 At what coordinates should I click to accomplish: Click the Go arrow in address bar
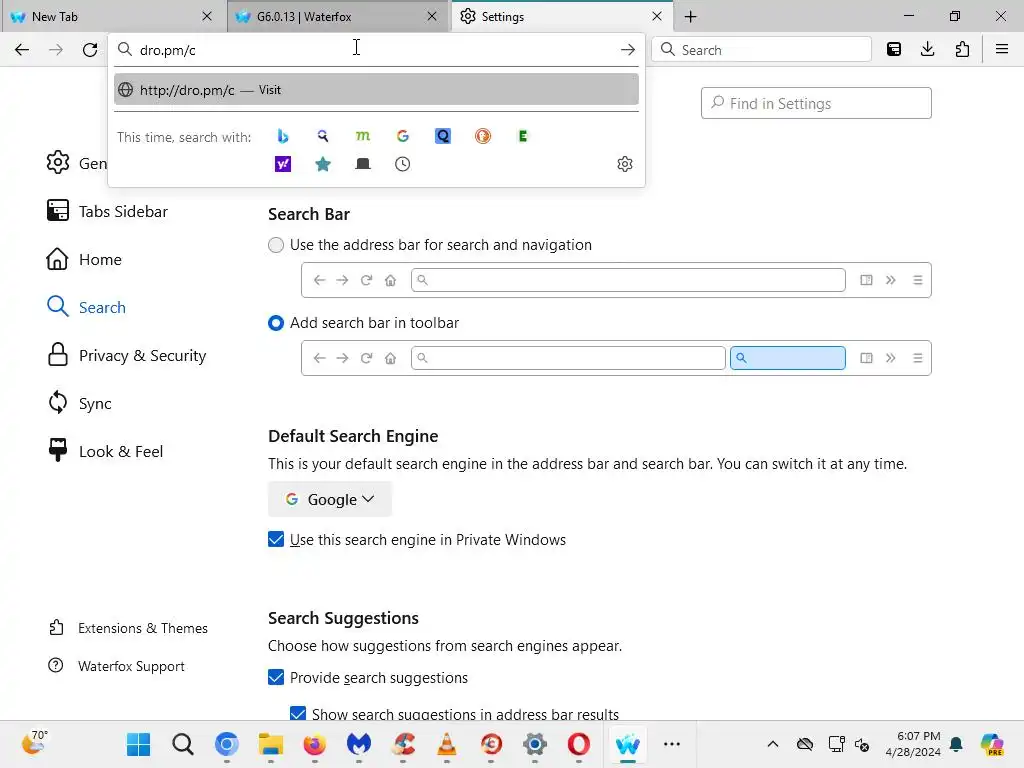[628, 50]
